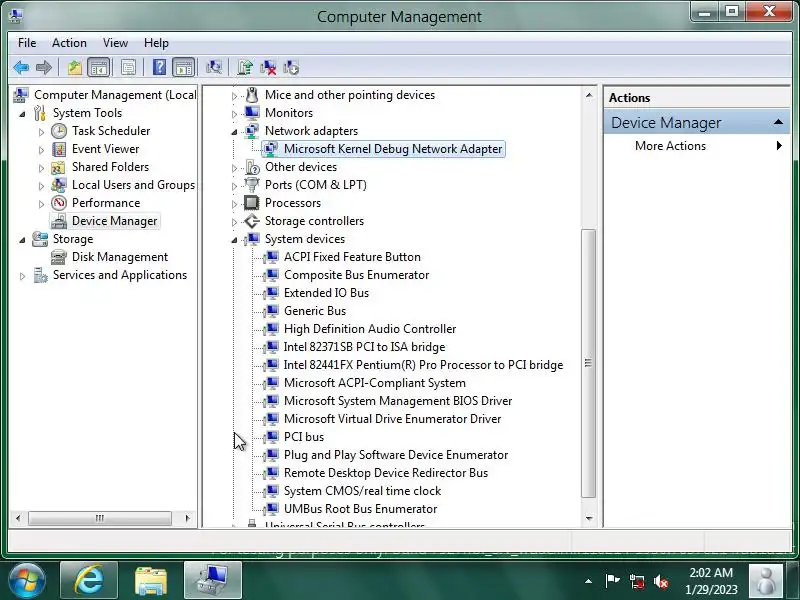
Task: Click the Storage controllers icon
Action: tap(252, 221)
